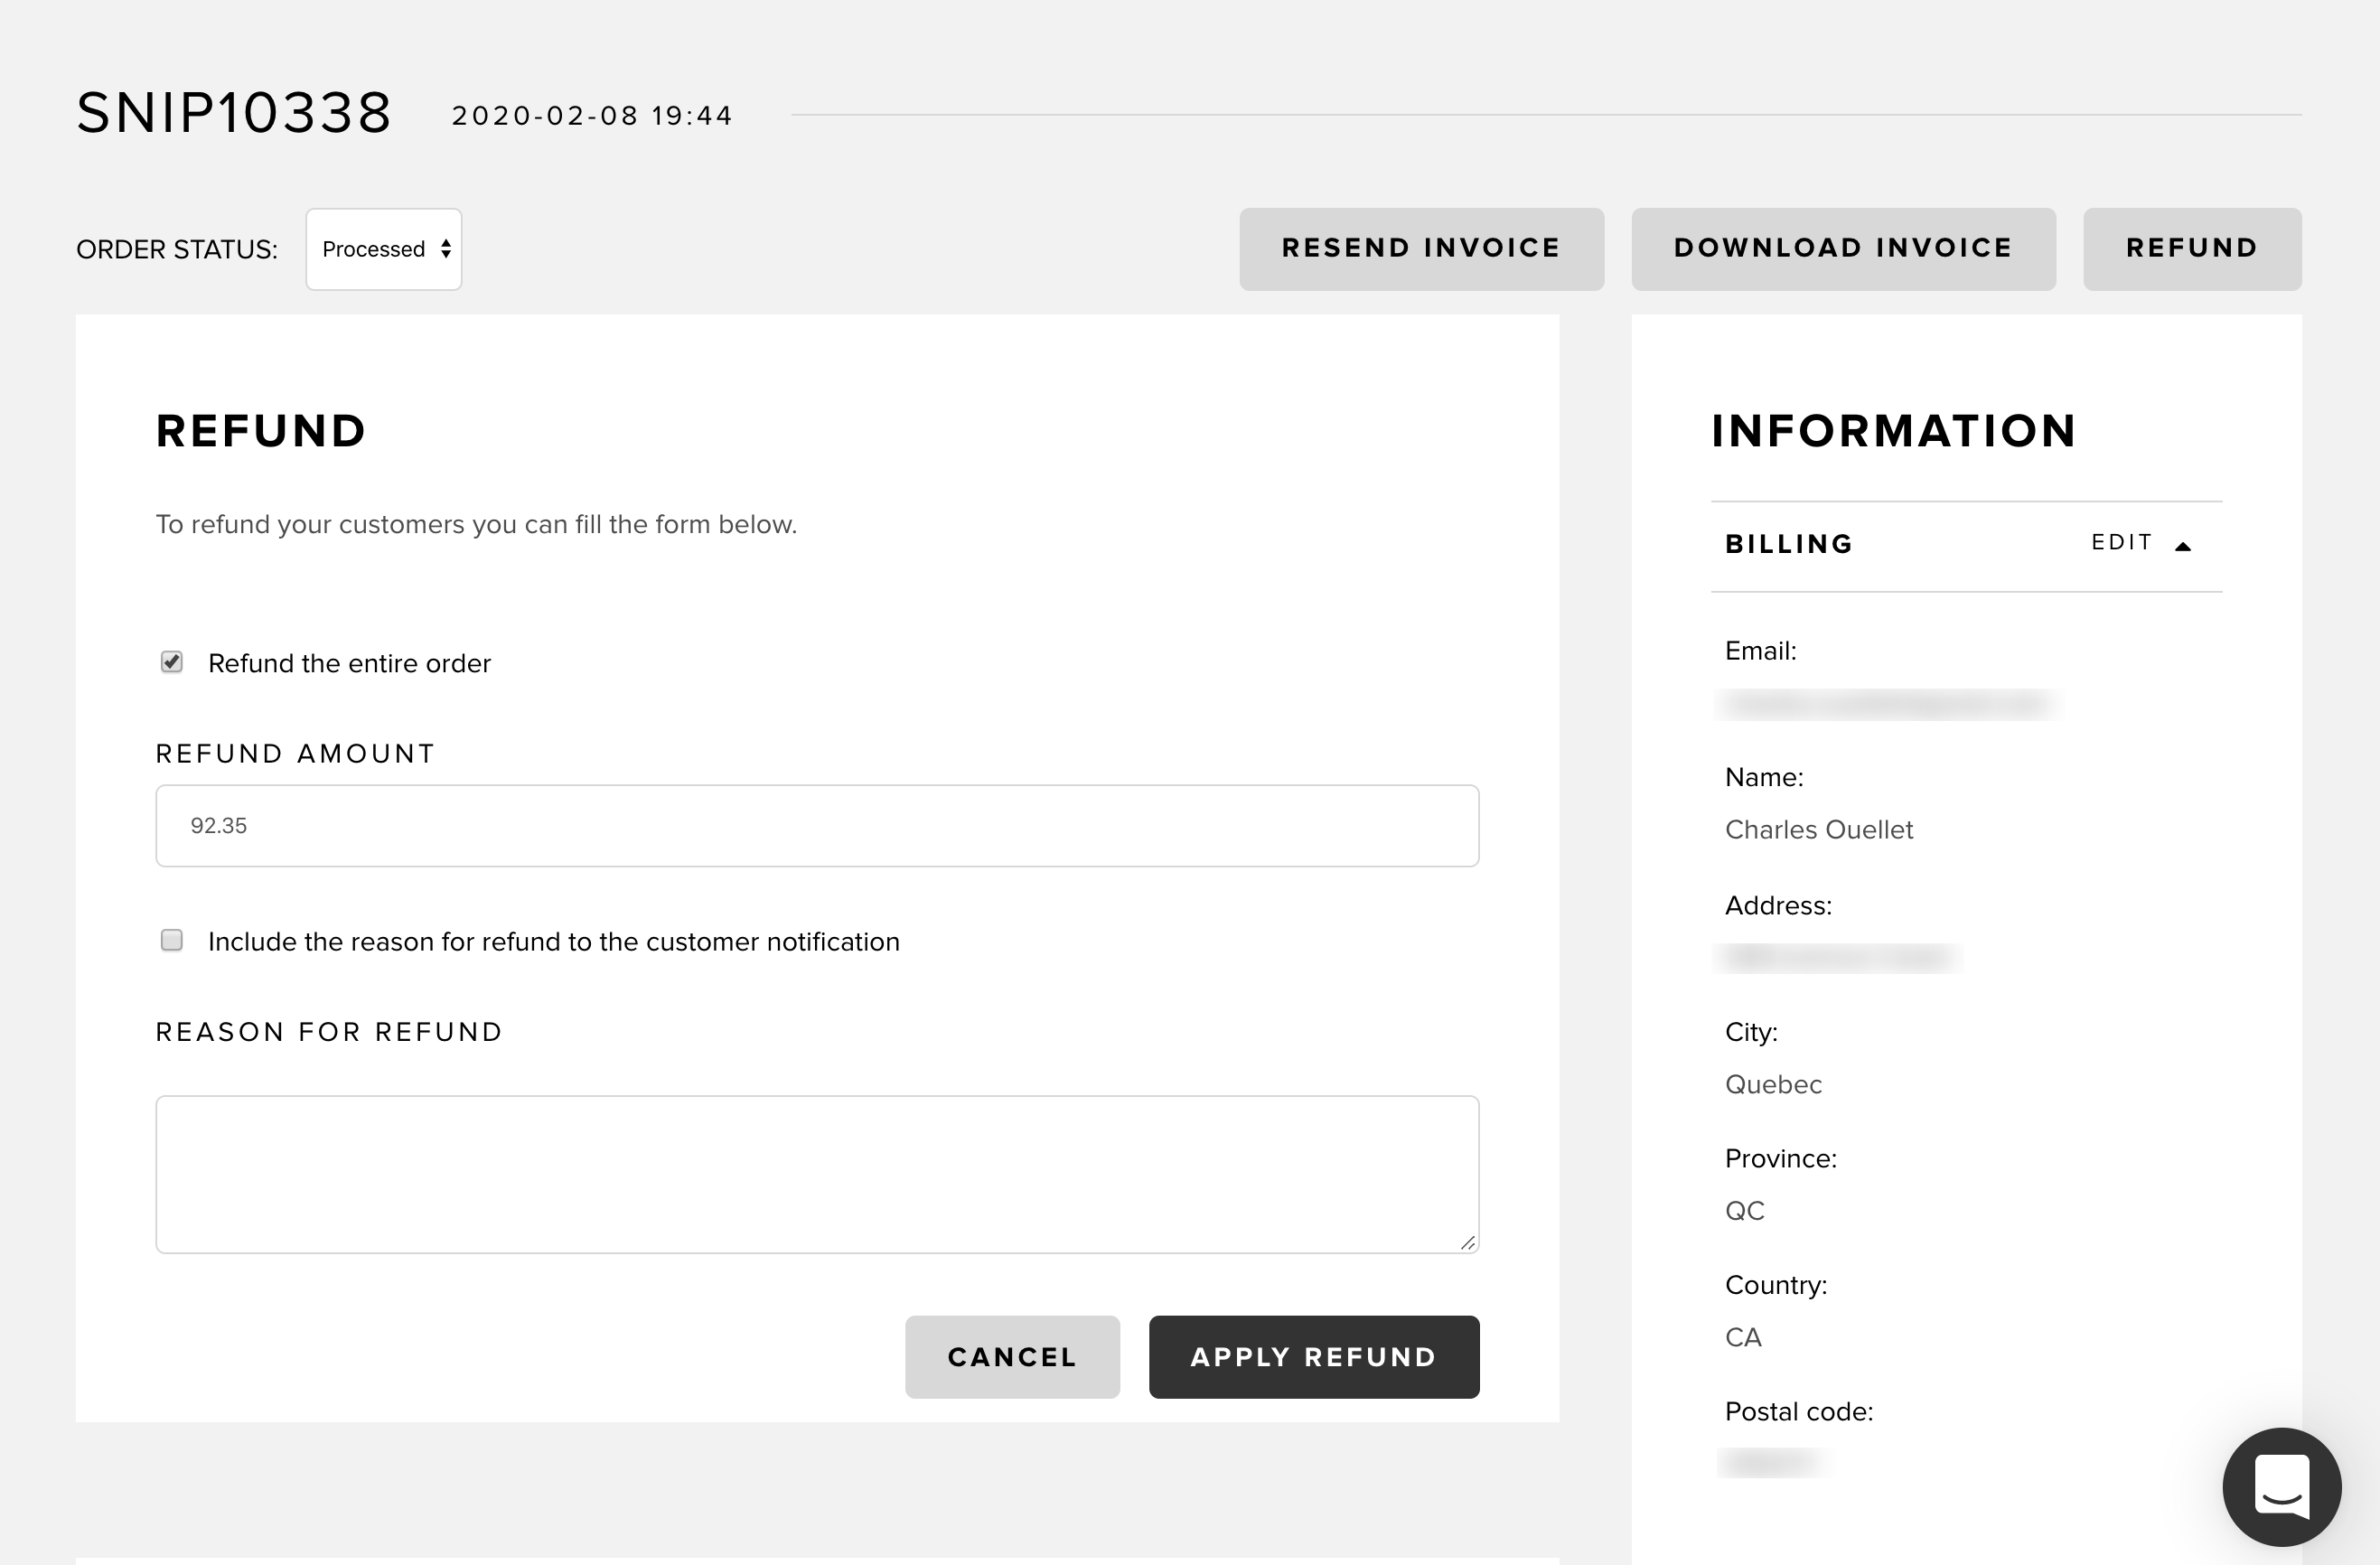The height and width of the screenshot is (1565, 2380).
Task: Cancel the refund form
Action: click(x=1012, y=1357)
